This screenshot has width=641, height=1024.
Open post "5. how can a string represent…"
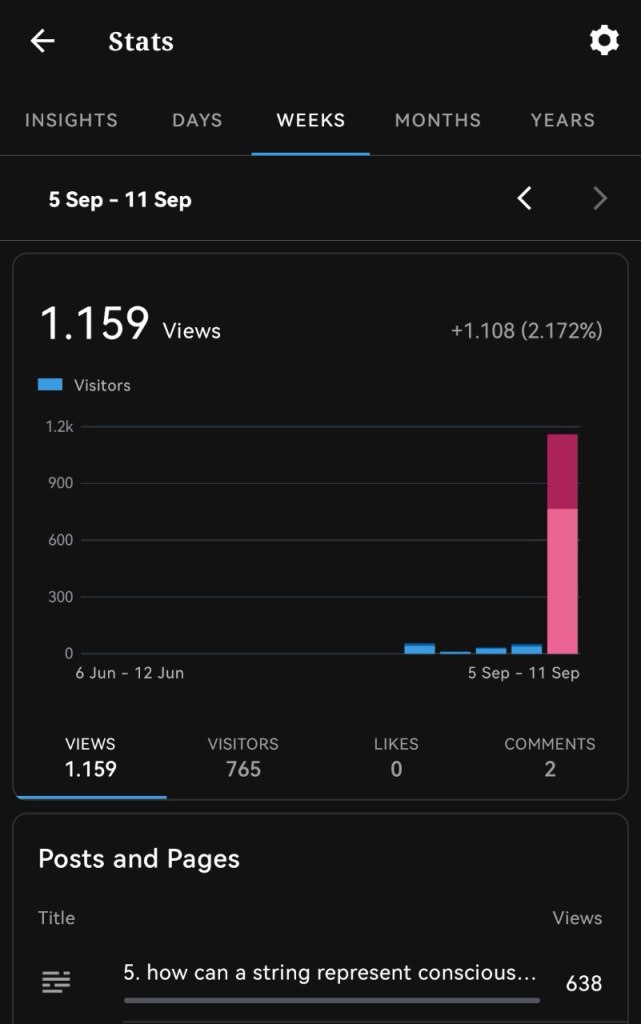tap(330, 973)
